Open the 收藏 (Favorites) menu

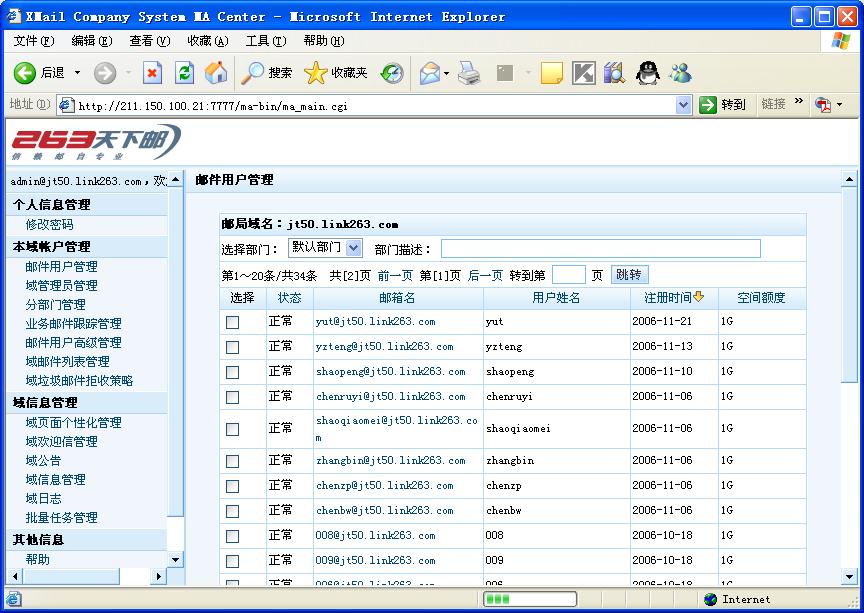pyautogui.click(x=207, y=41)
